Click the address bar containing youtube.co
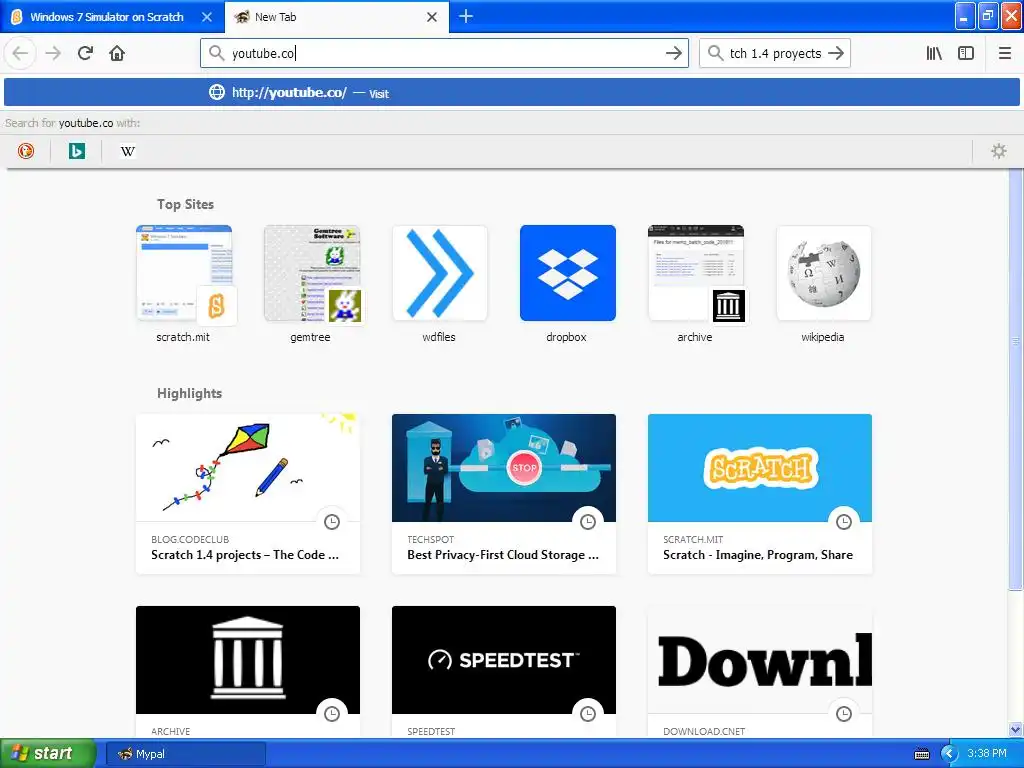This screenshot has width=1024, height=768. click(444, 54)
